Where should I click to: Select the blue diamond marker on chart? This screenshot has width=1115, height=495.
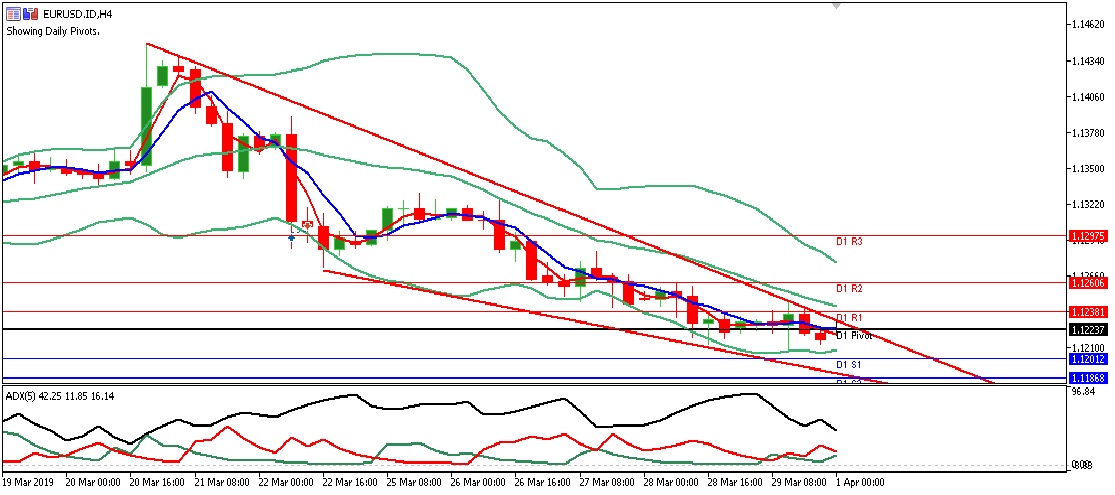(x=291, y=237)
